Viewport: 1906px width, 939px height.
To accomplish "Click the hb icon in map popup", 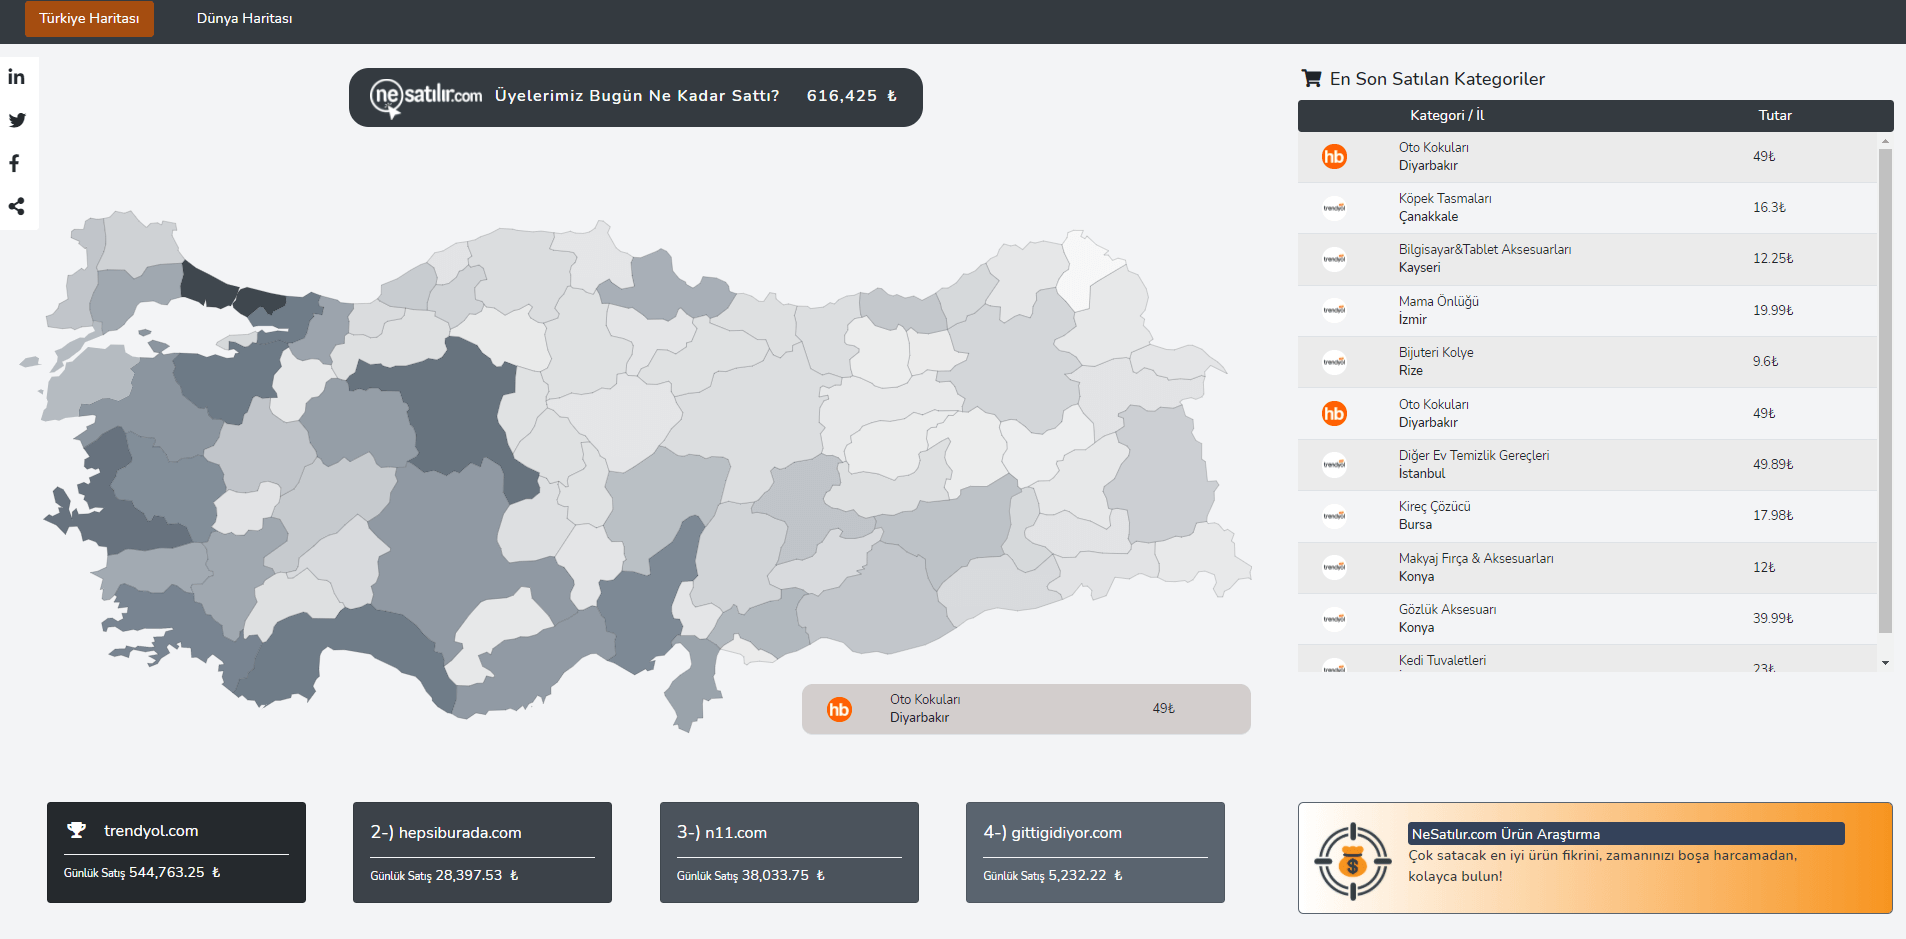I will [x=839, y=709].
